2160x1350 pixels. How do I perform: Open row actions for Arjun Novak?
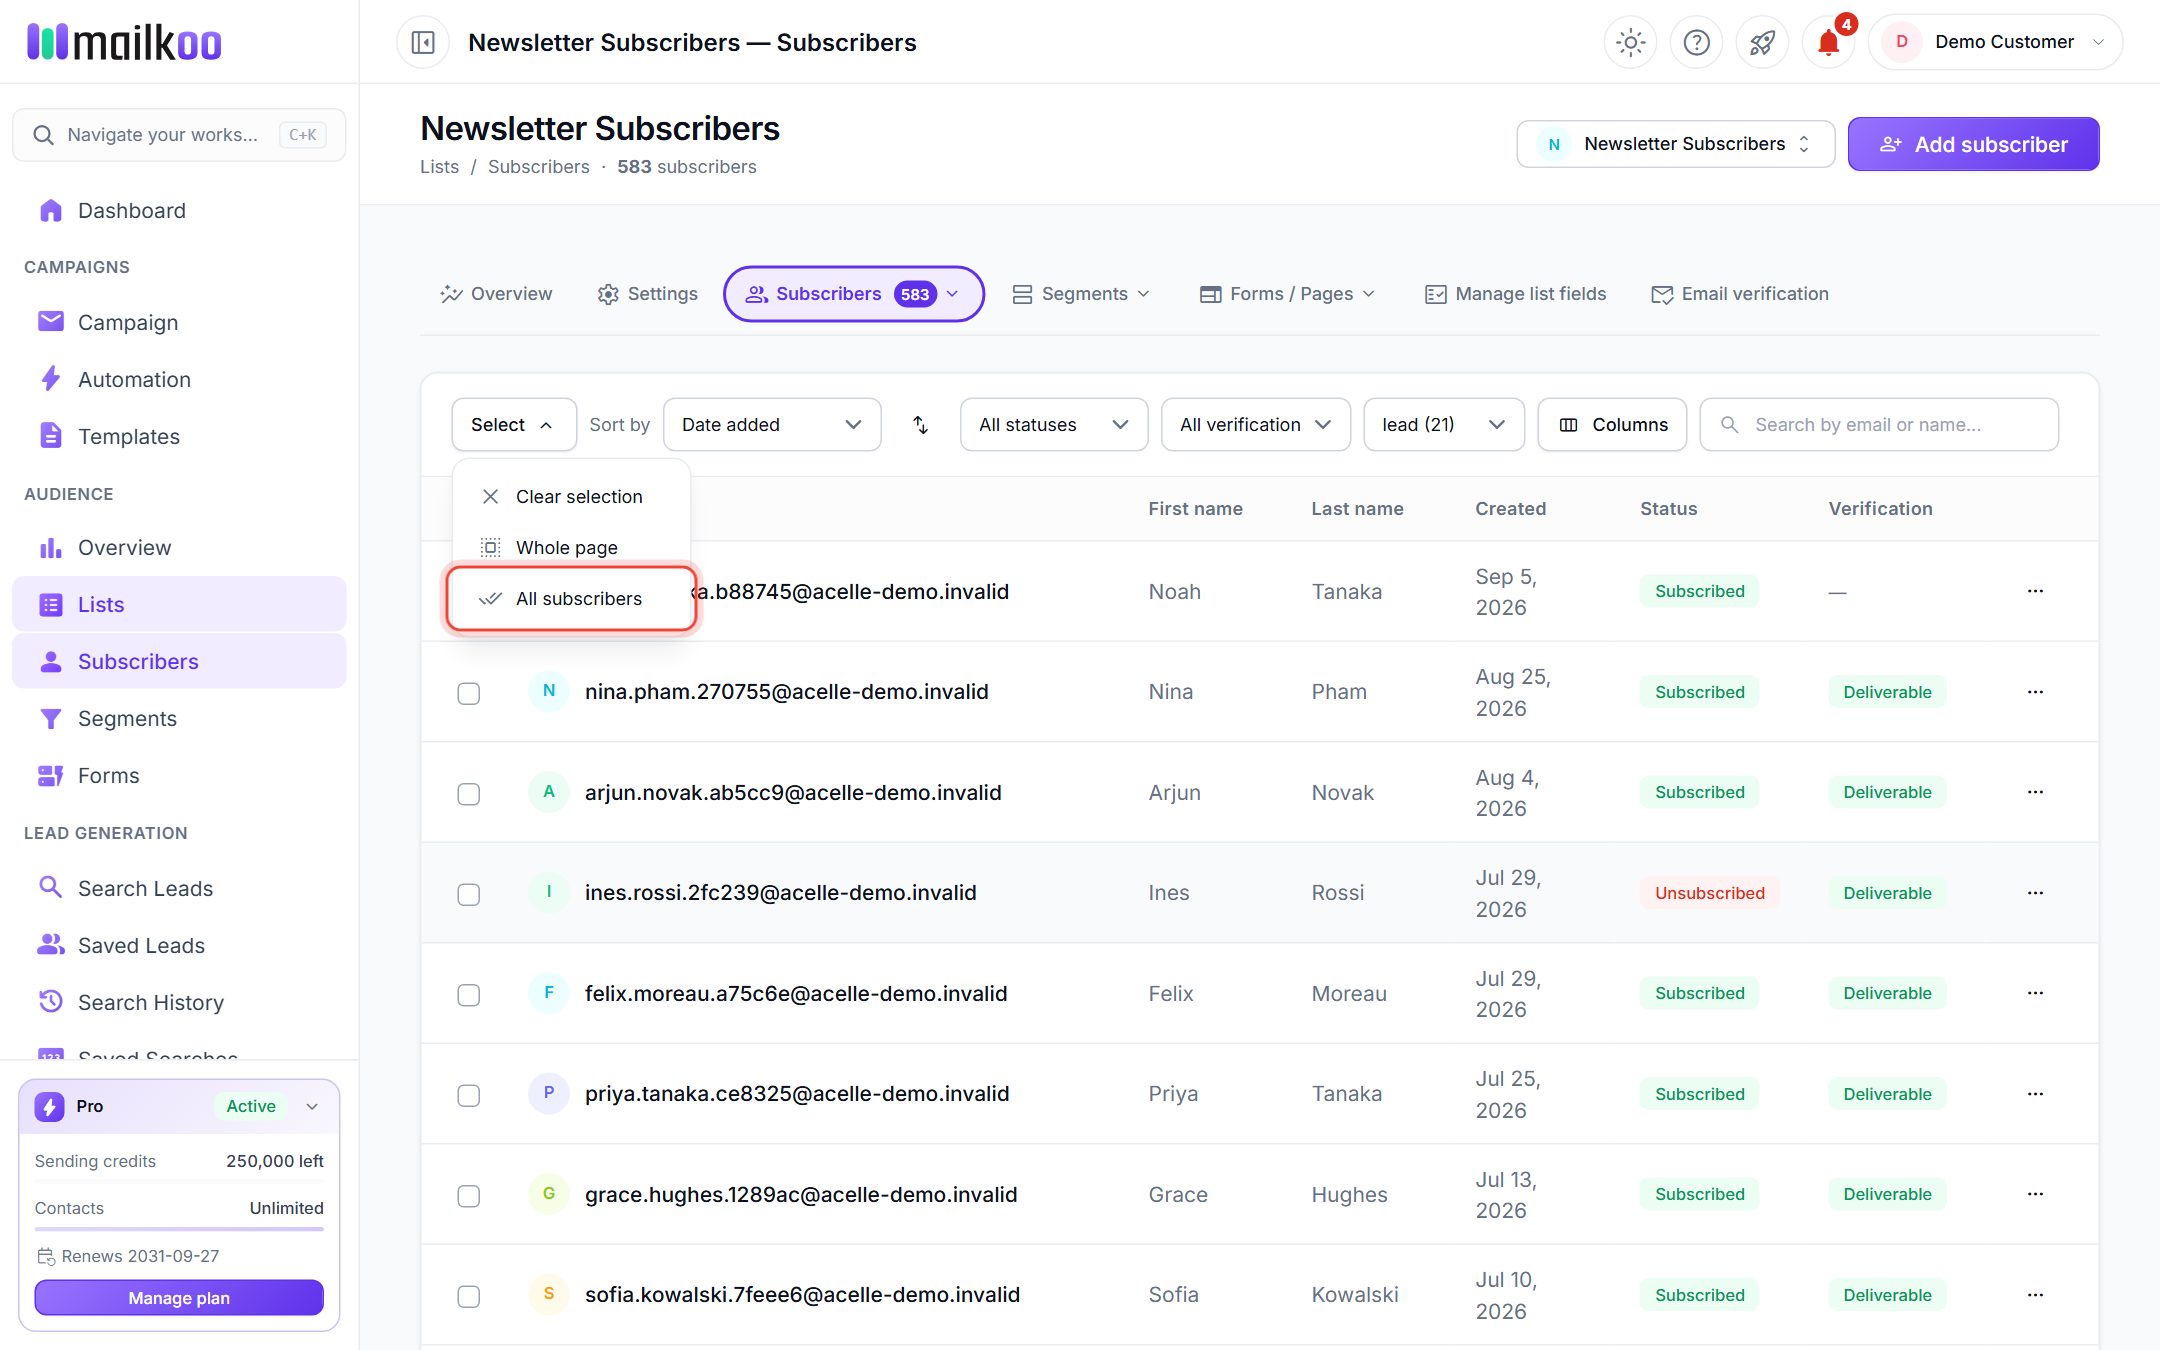pos(2035,792)
